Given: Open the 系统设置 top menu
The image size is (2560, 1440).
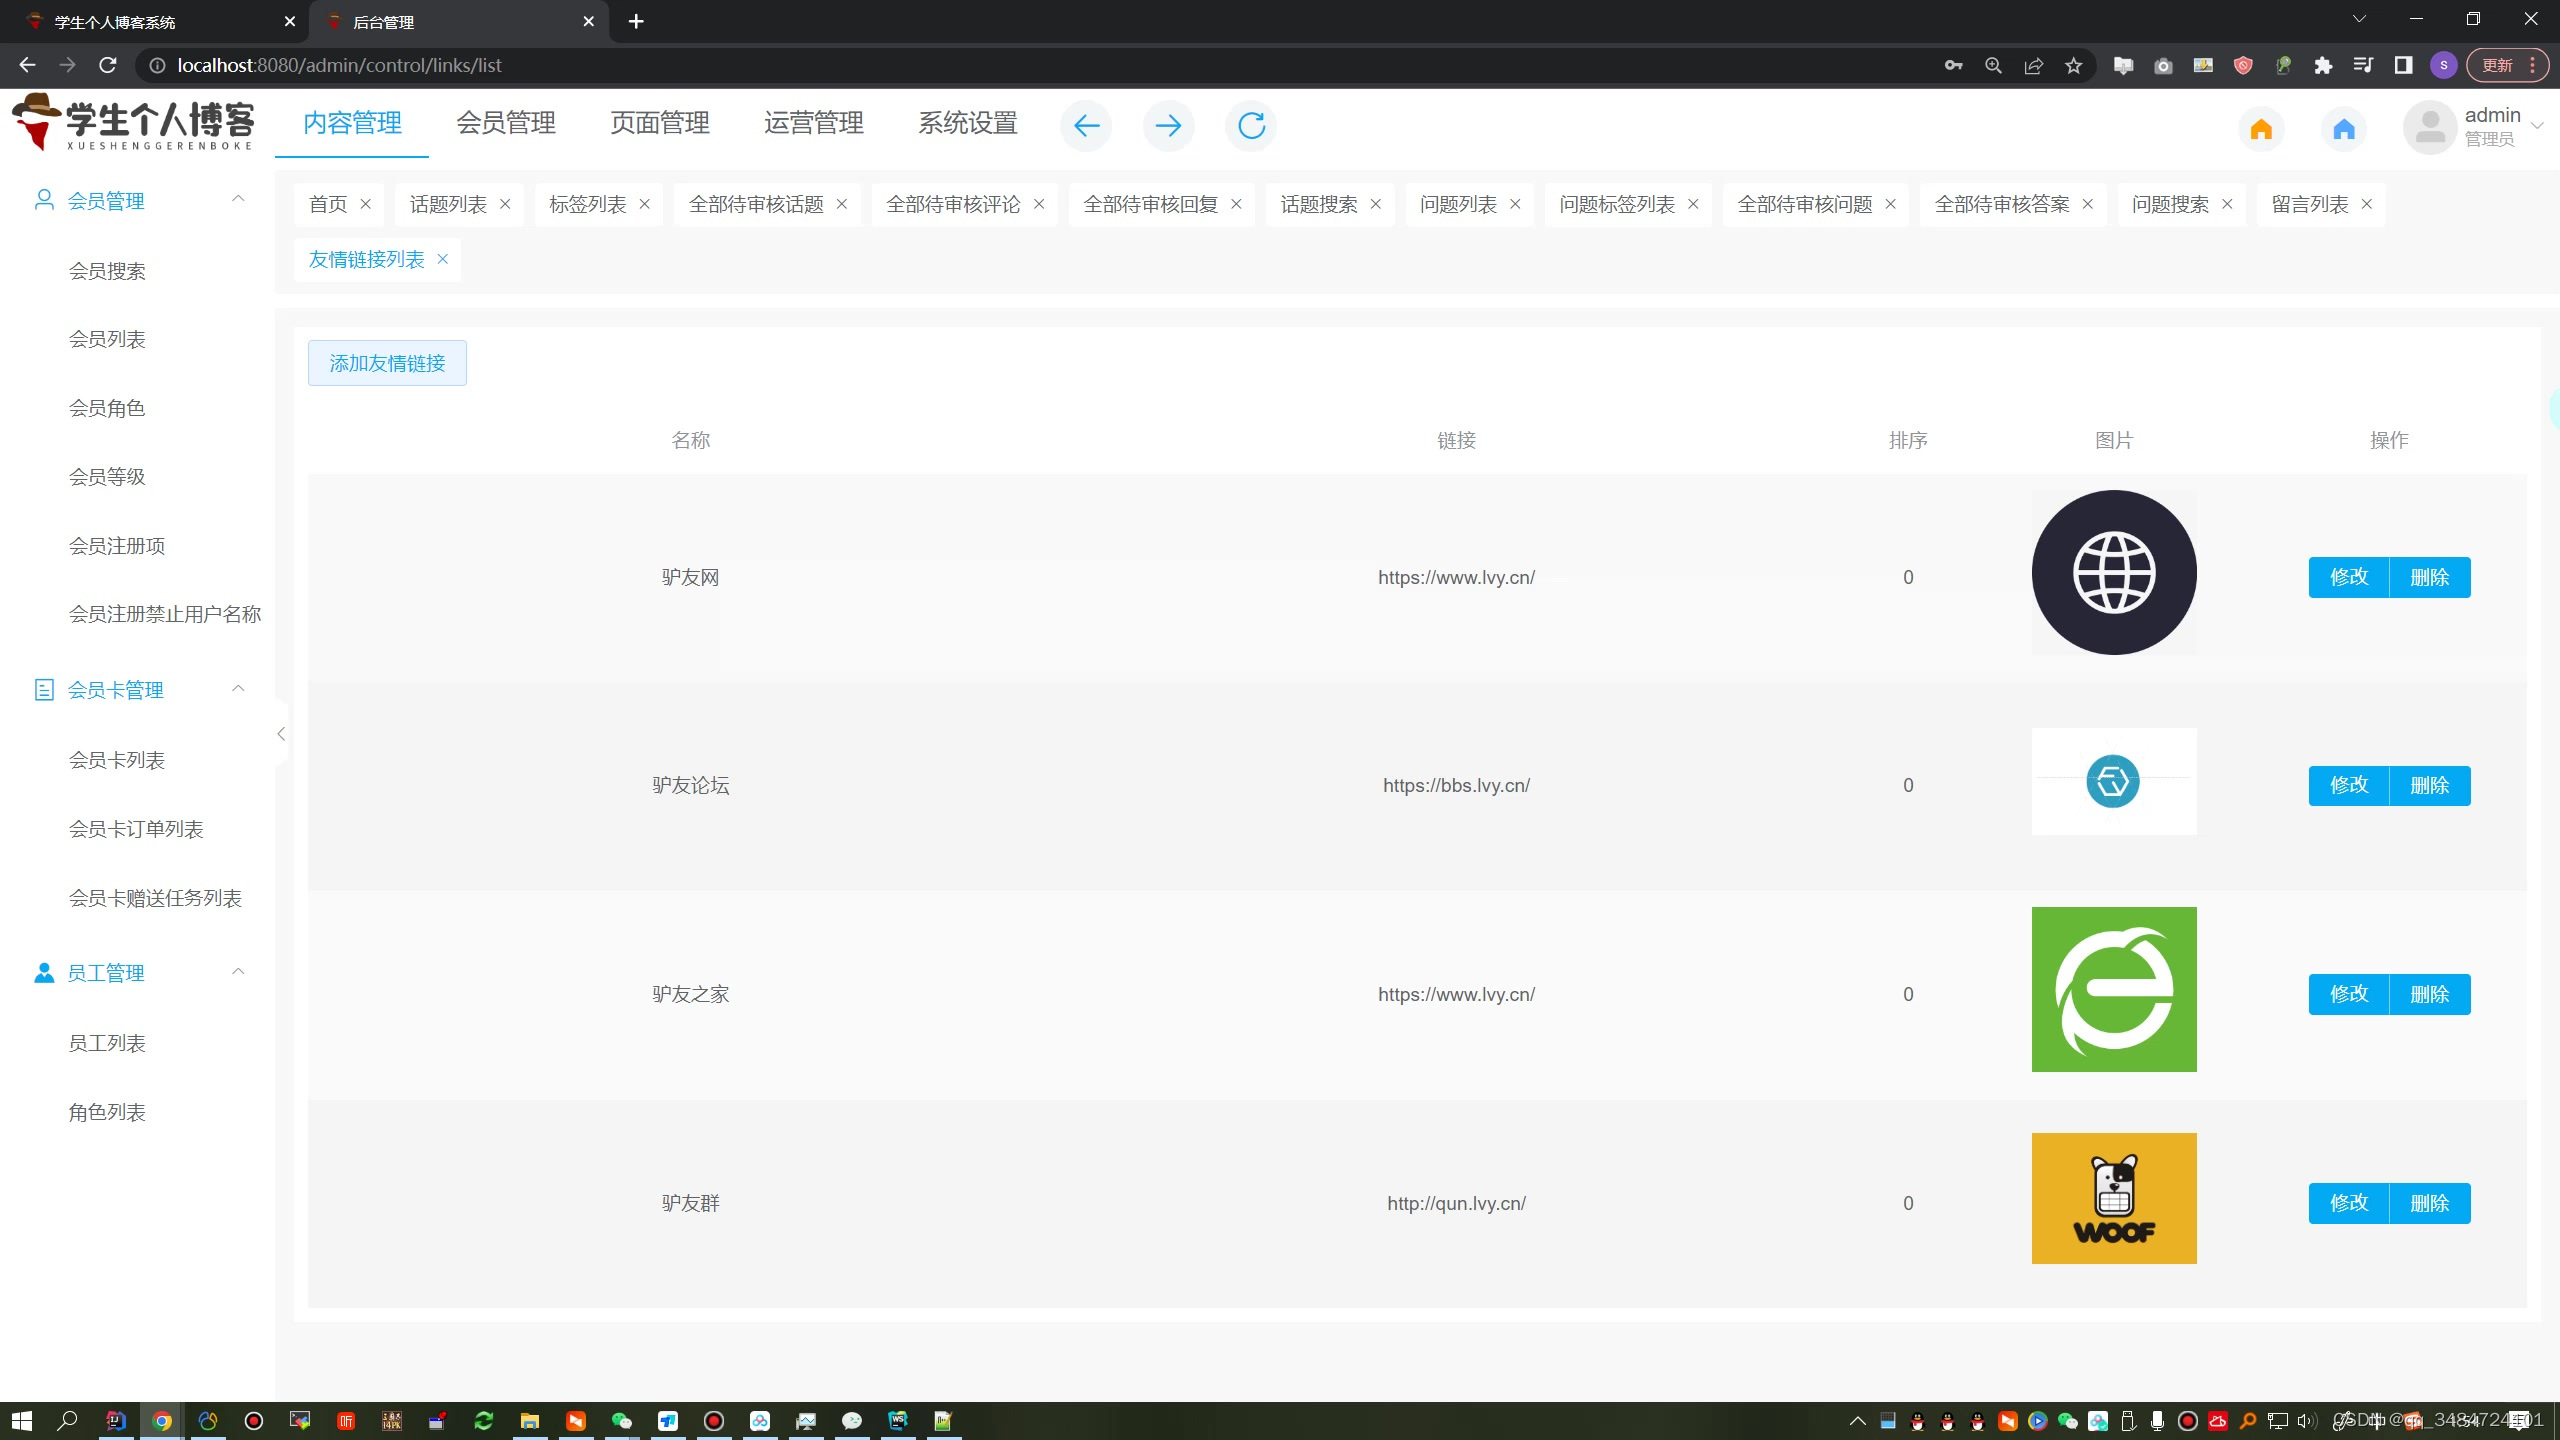Looking at the screenshot, I should [967, 123].
